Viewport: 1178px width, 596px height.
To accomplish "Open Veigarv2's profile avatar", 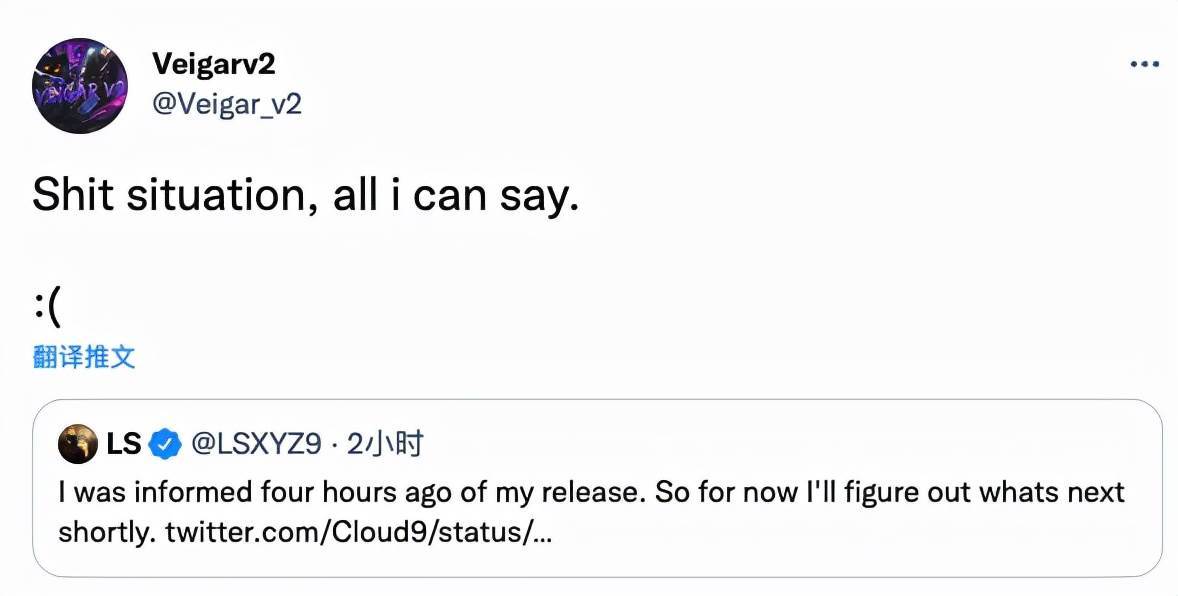I will click(x=80, y=86).
